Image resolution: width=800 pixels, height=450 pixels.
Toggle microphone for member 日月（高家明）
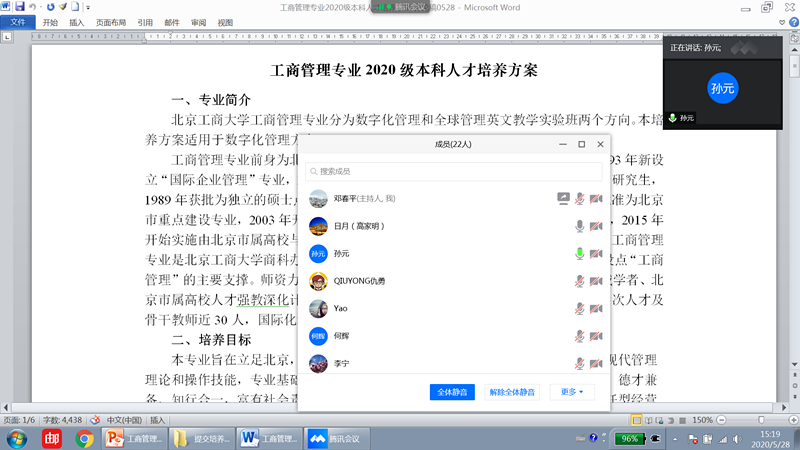580,226
